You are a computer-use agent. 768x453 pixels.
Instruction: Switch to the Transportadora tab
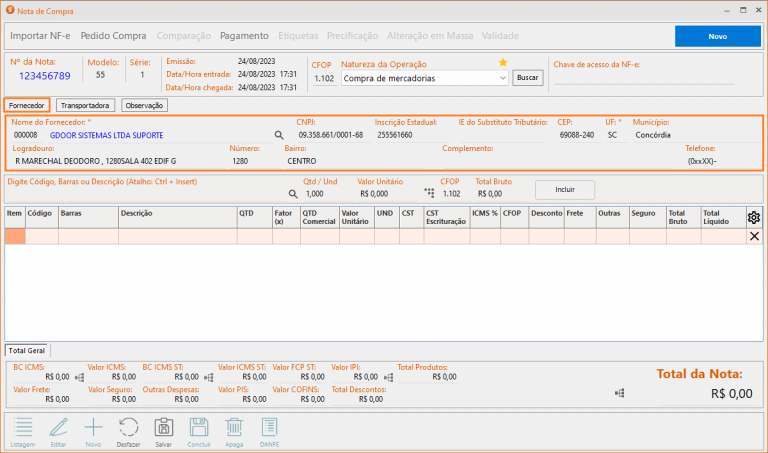85,105
